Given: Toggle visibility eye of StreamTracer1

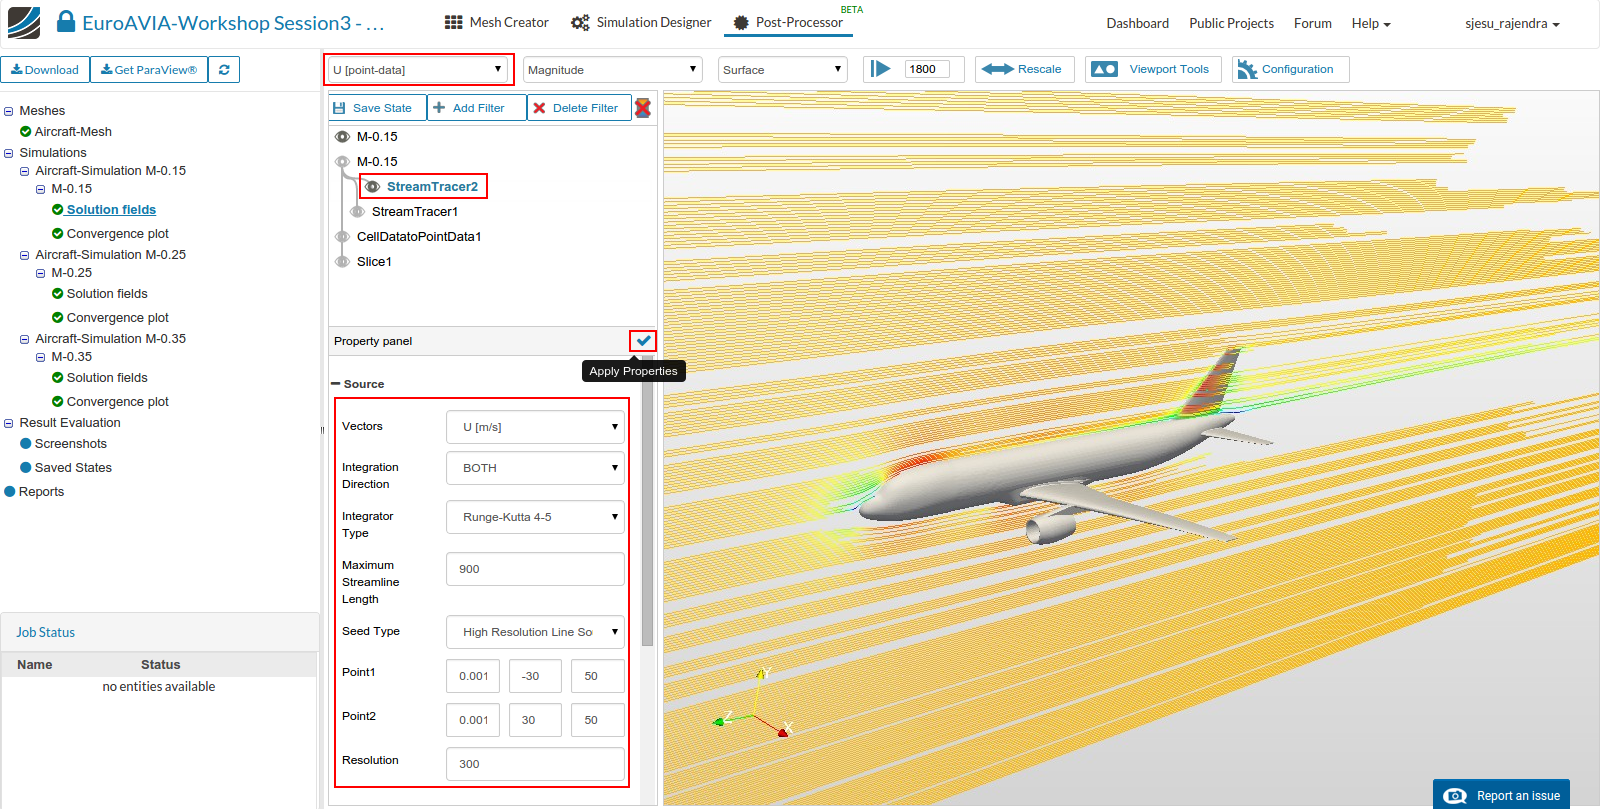Looking at the screenshot, I should (x=357, y=212).
